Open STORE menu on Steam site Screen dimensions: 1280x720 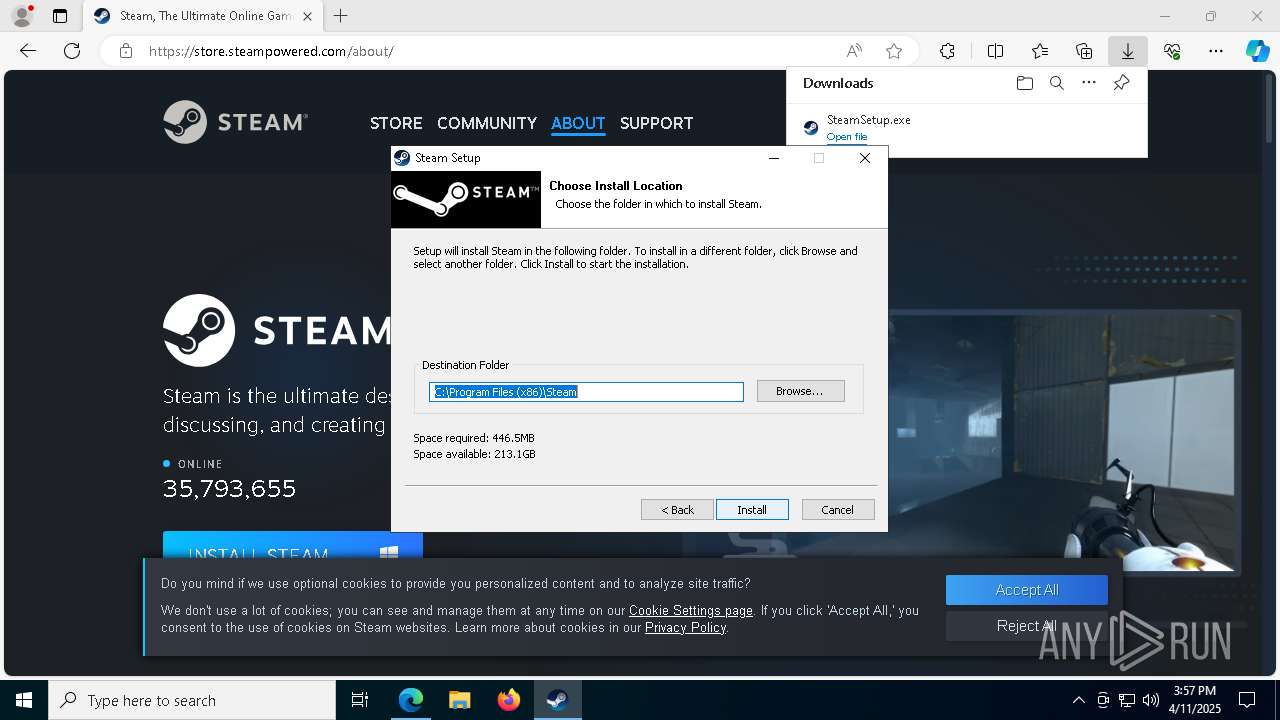(396, 123)
